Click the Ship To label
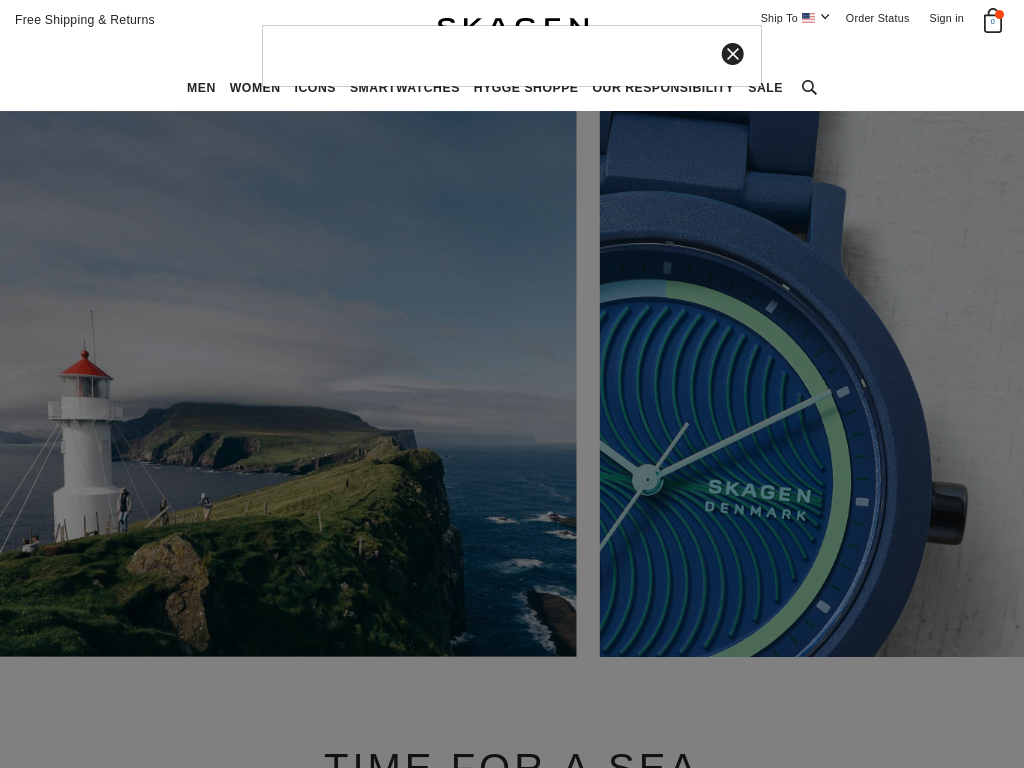This screenshot has width=1024, height=768. tap(778, 18)
